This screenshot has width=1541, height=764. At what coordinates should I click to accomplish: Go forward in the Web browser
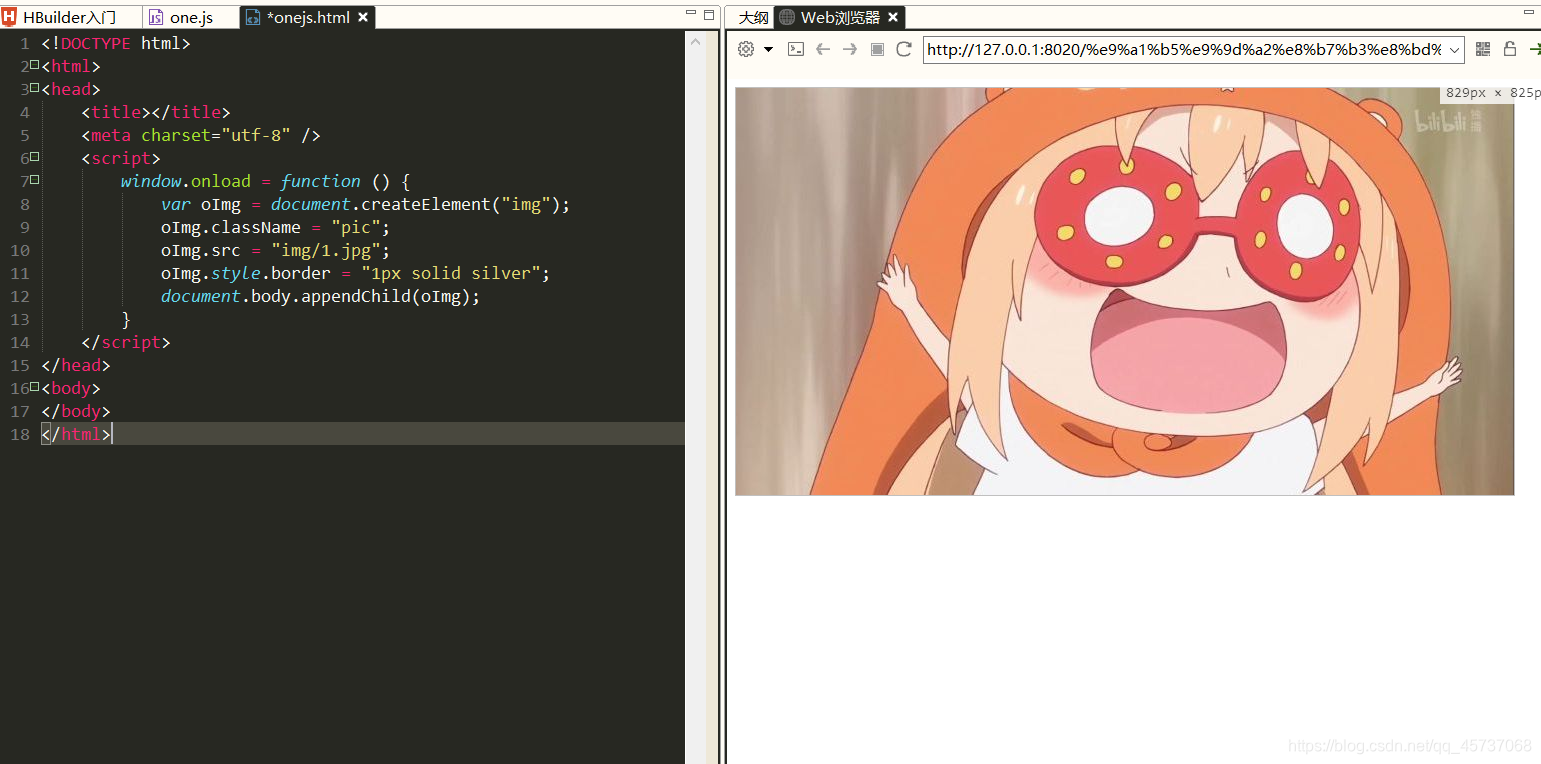click(850, 49)
